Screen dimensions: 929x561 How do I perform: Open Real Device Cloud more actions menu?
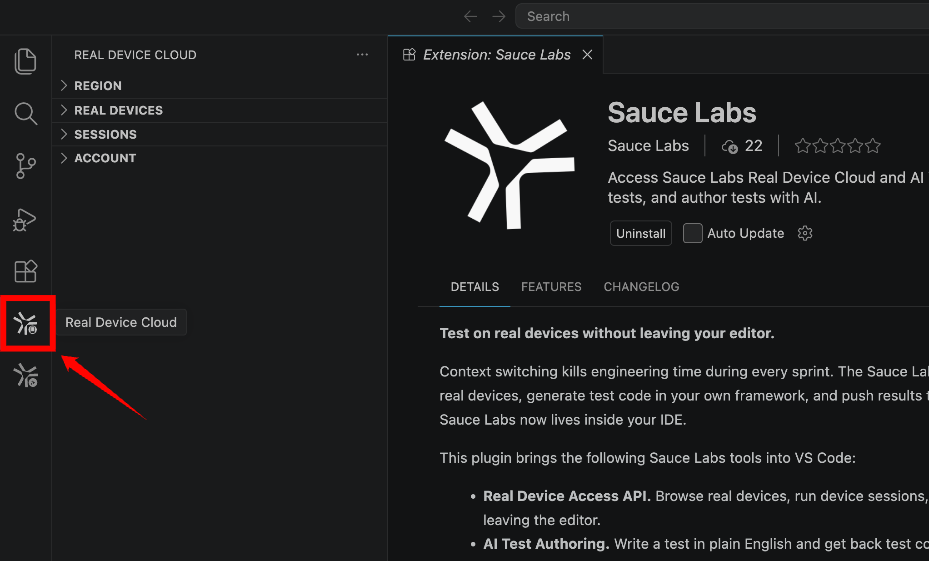point(362,55)
